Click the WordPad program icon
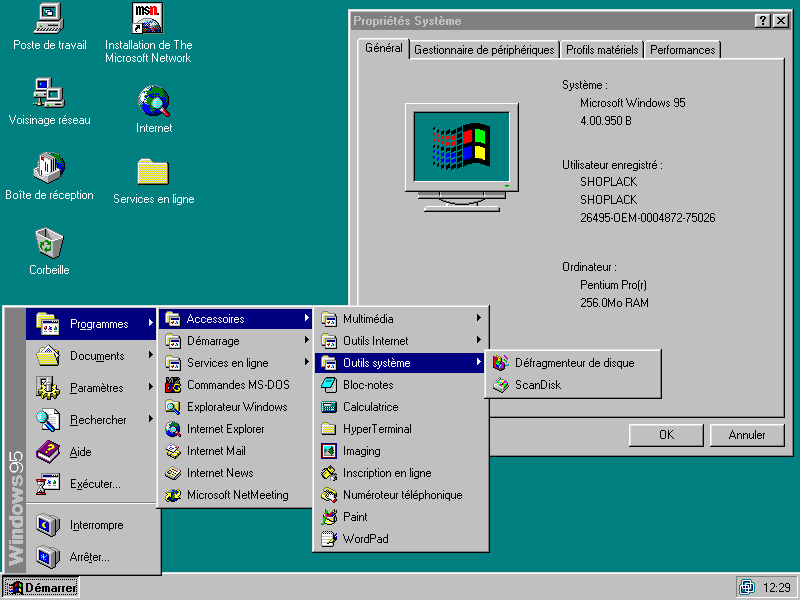This screenshot has width=800, height=600. click(329, 539)
